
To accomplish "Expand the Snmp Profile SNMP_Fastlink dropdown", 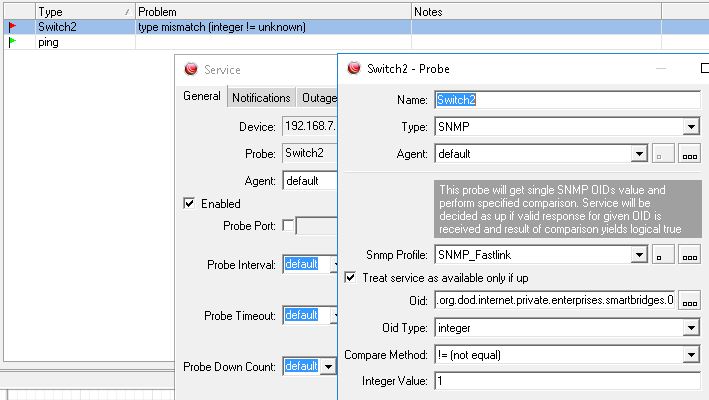I will [x=639, y=255].
